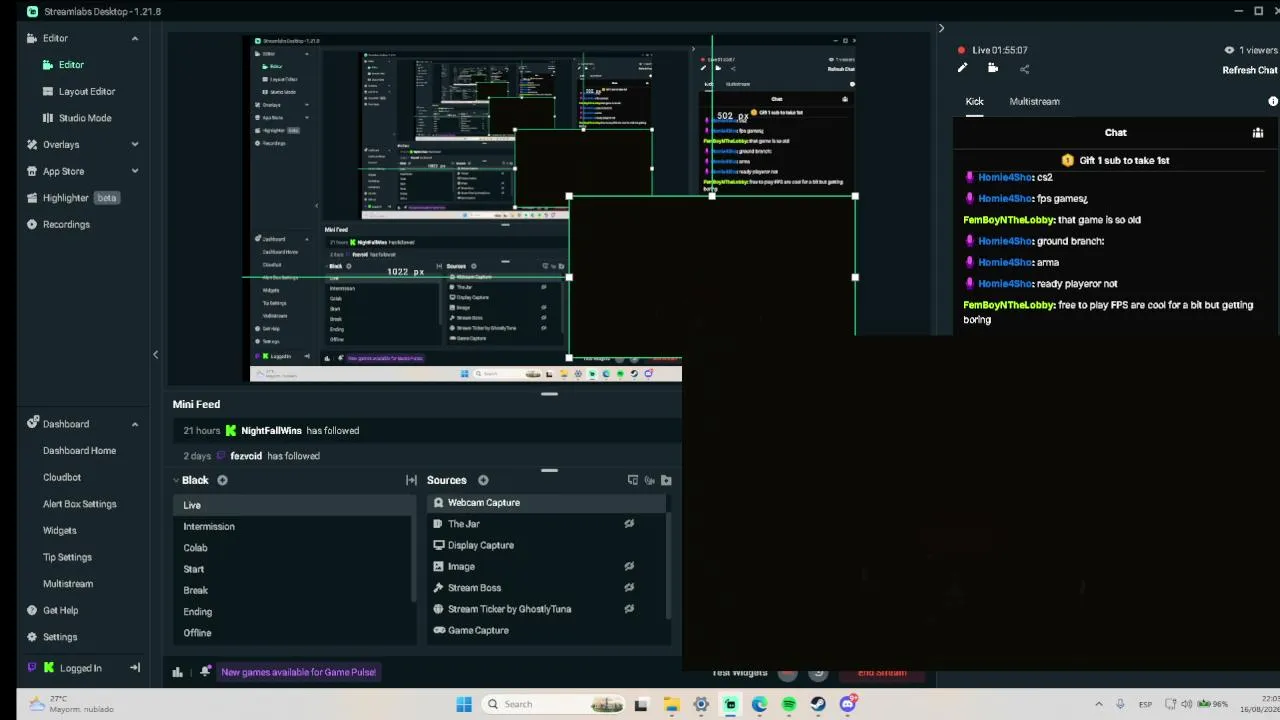Click the camera clip icon under Live timer
The height and width of the screenshot is (720, 1280).
click(x=993, y=69)
